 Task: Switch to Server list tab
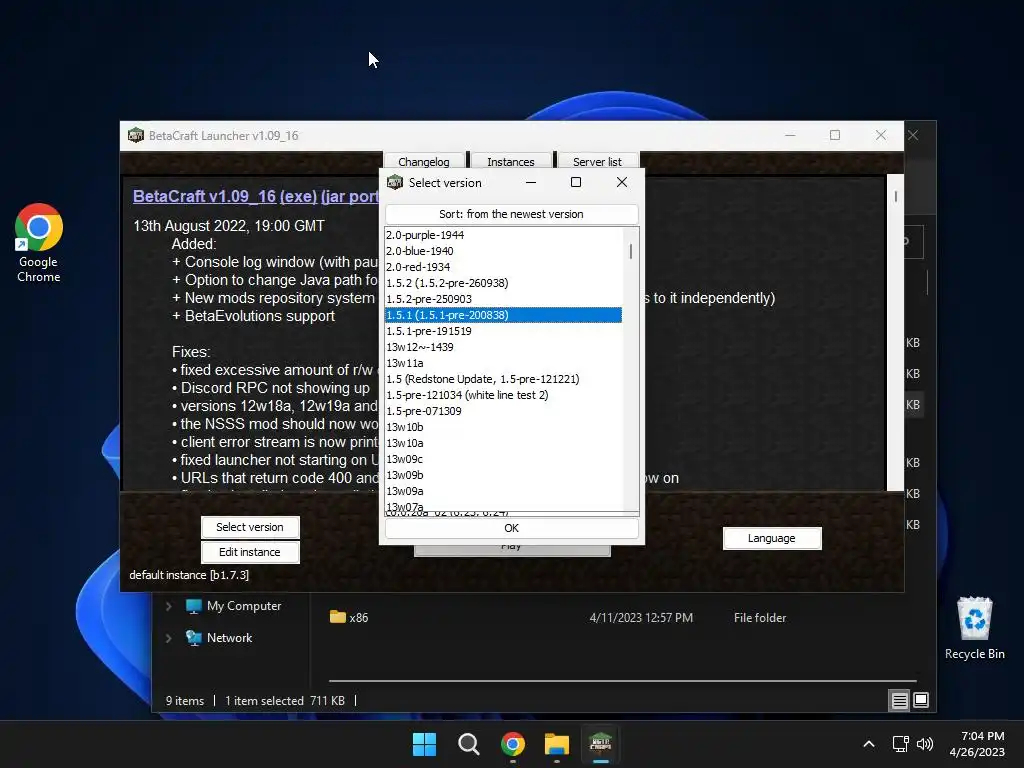point(598,161)
